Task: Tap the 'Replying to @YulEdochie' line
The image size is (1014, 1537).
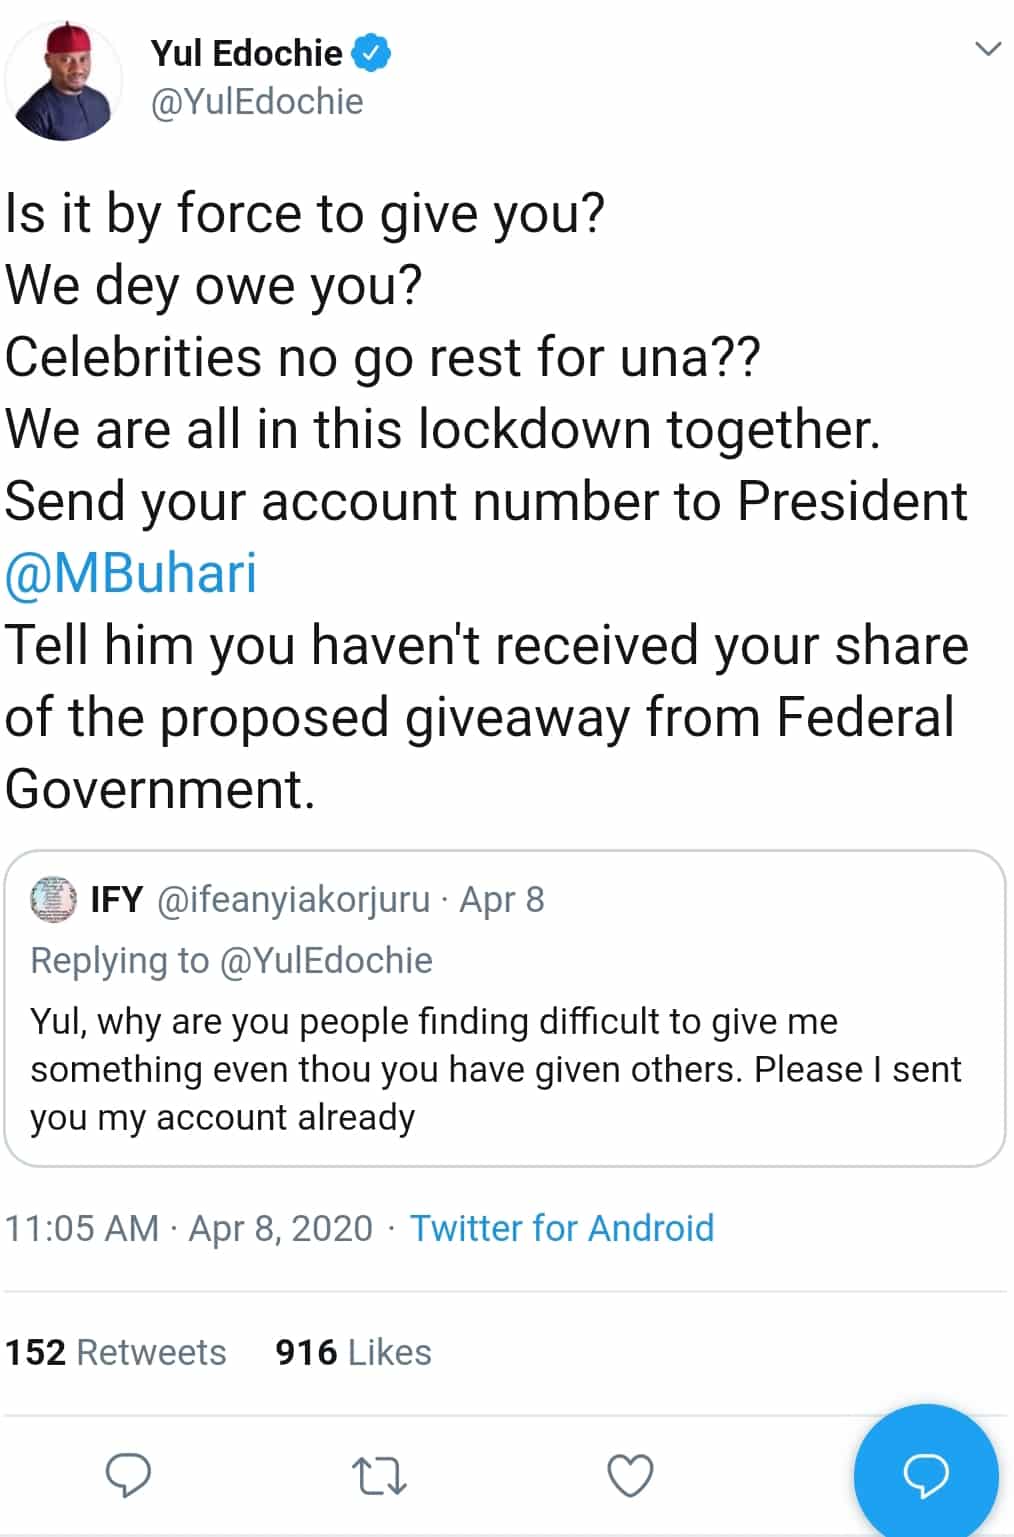Action: [x=232, y=960]
